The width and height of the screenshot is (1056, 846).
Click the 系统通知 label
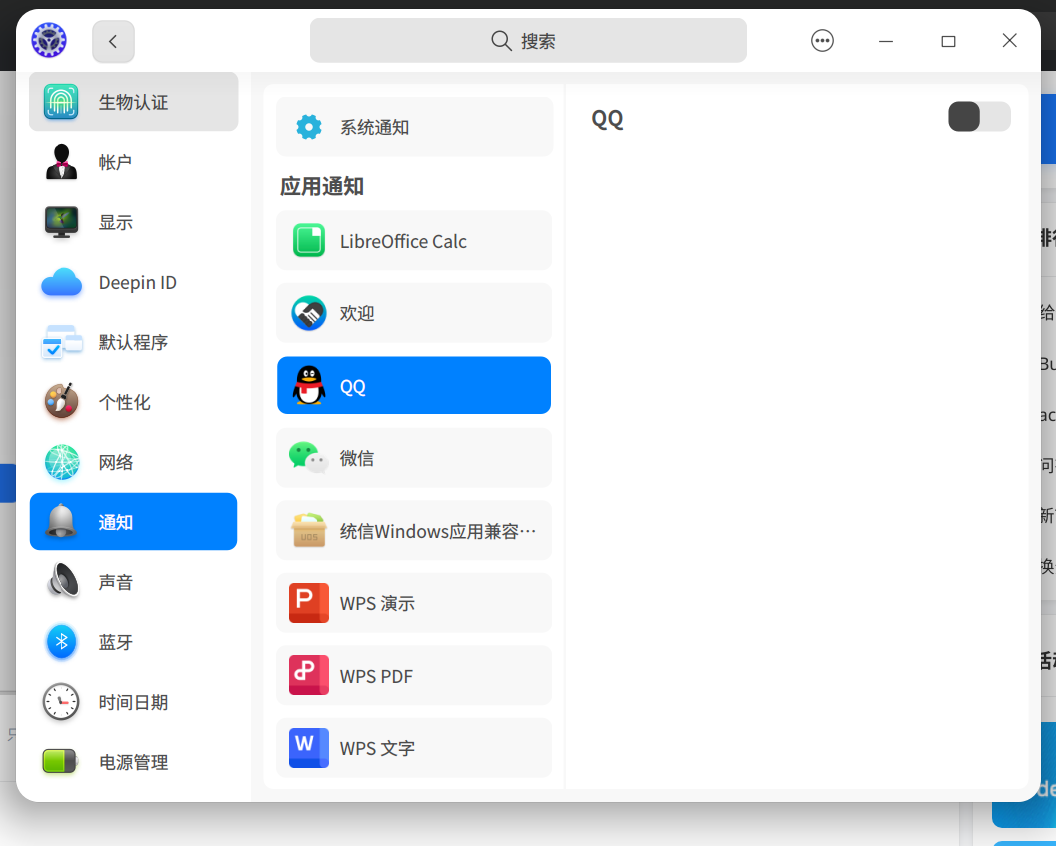374,127
